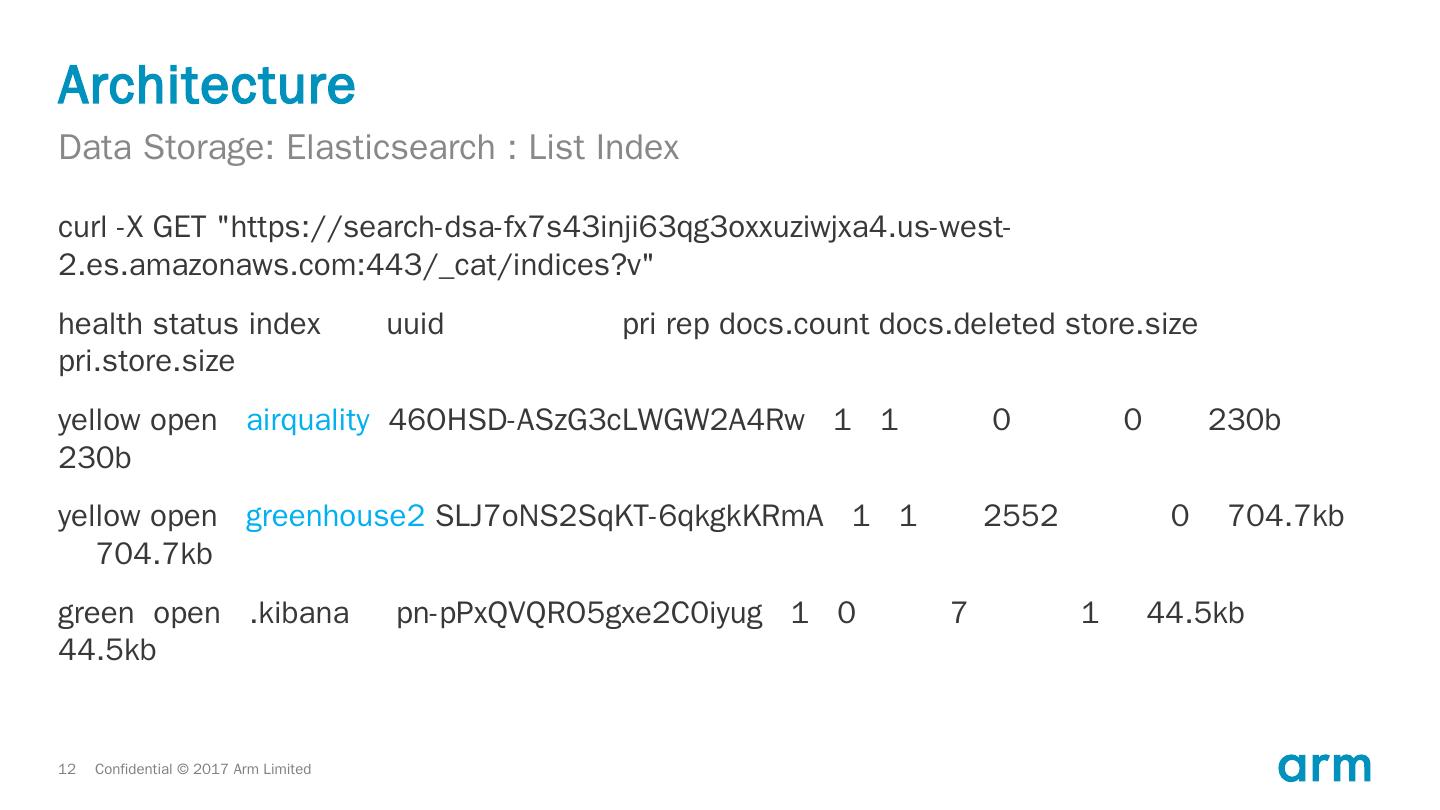
Task: Click the .kibana index name
Action: (x=299, y=612)
